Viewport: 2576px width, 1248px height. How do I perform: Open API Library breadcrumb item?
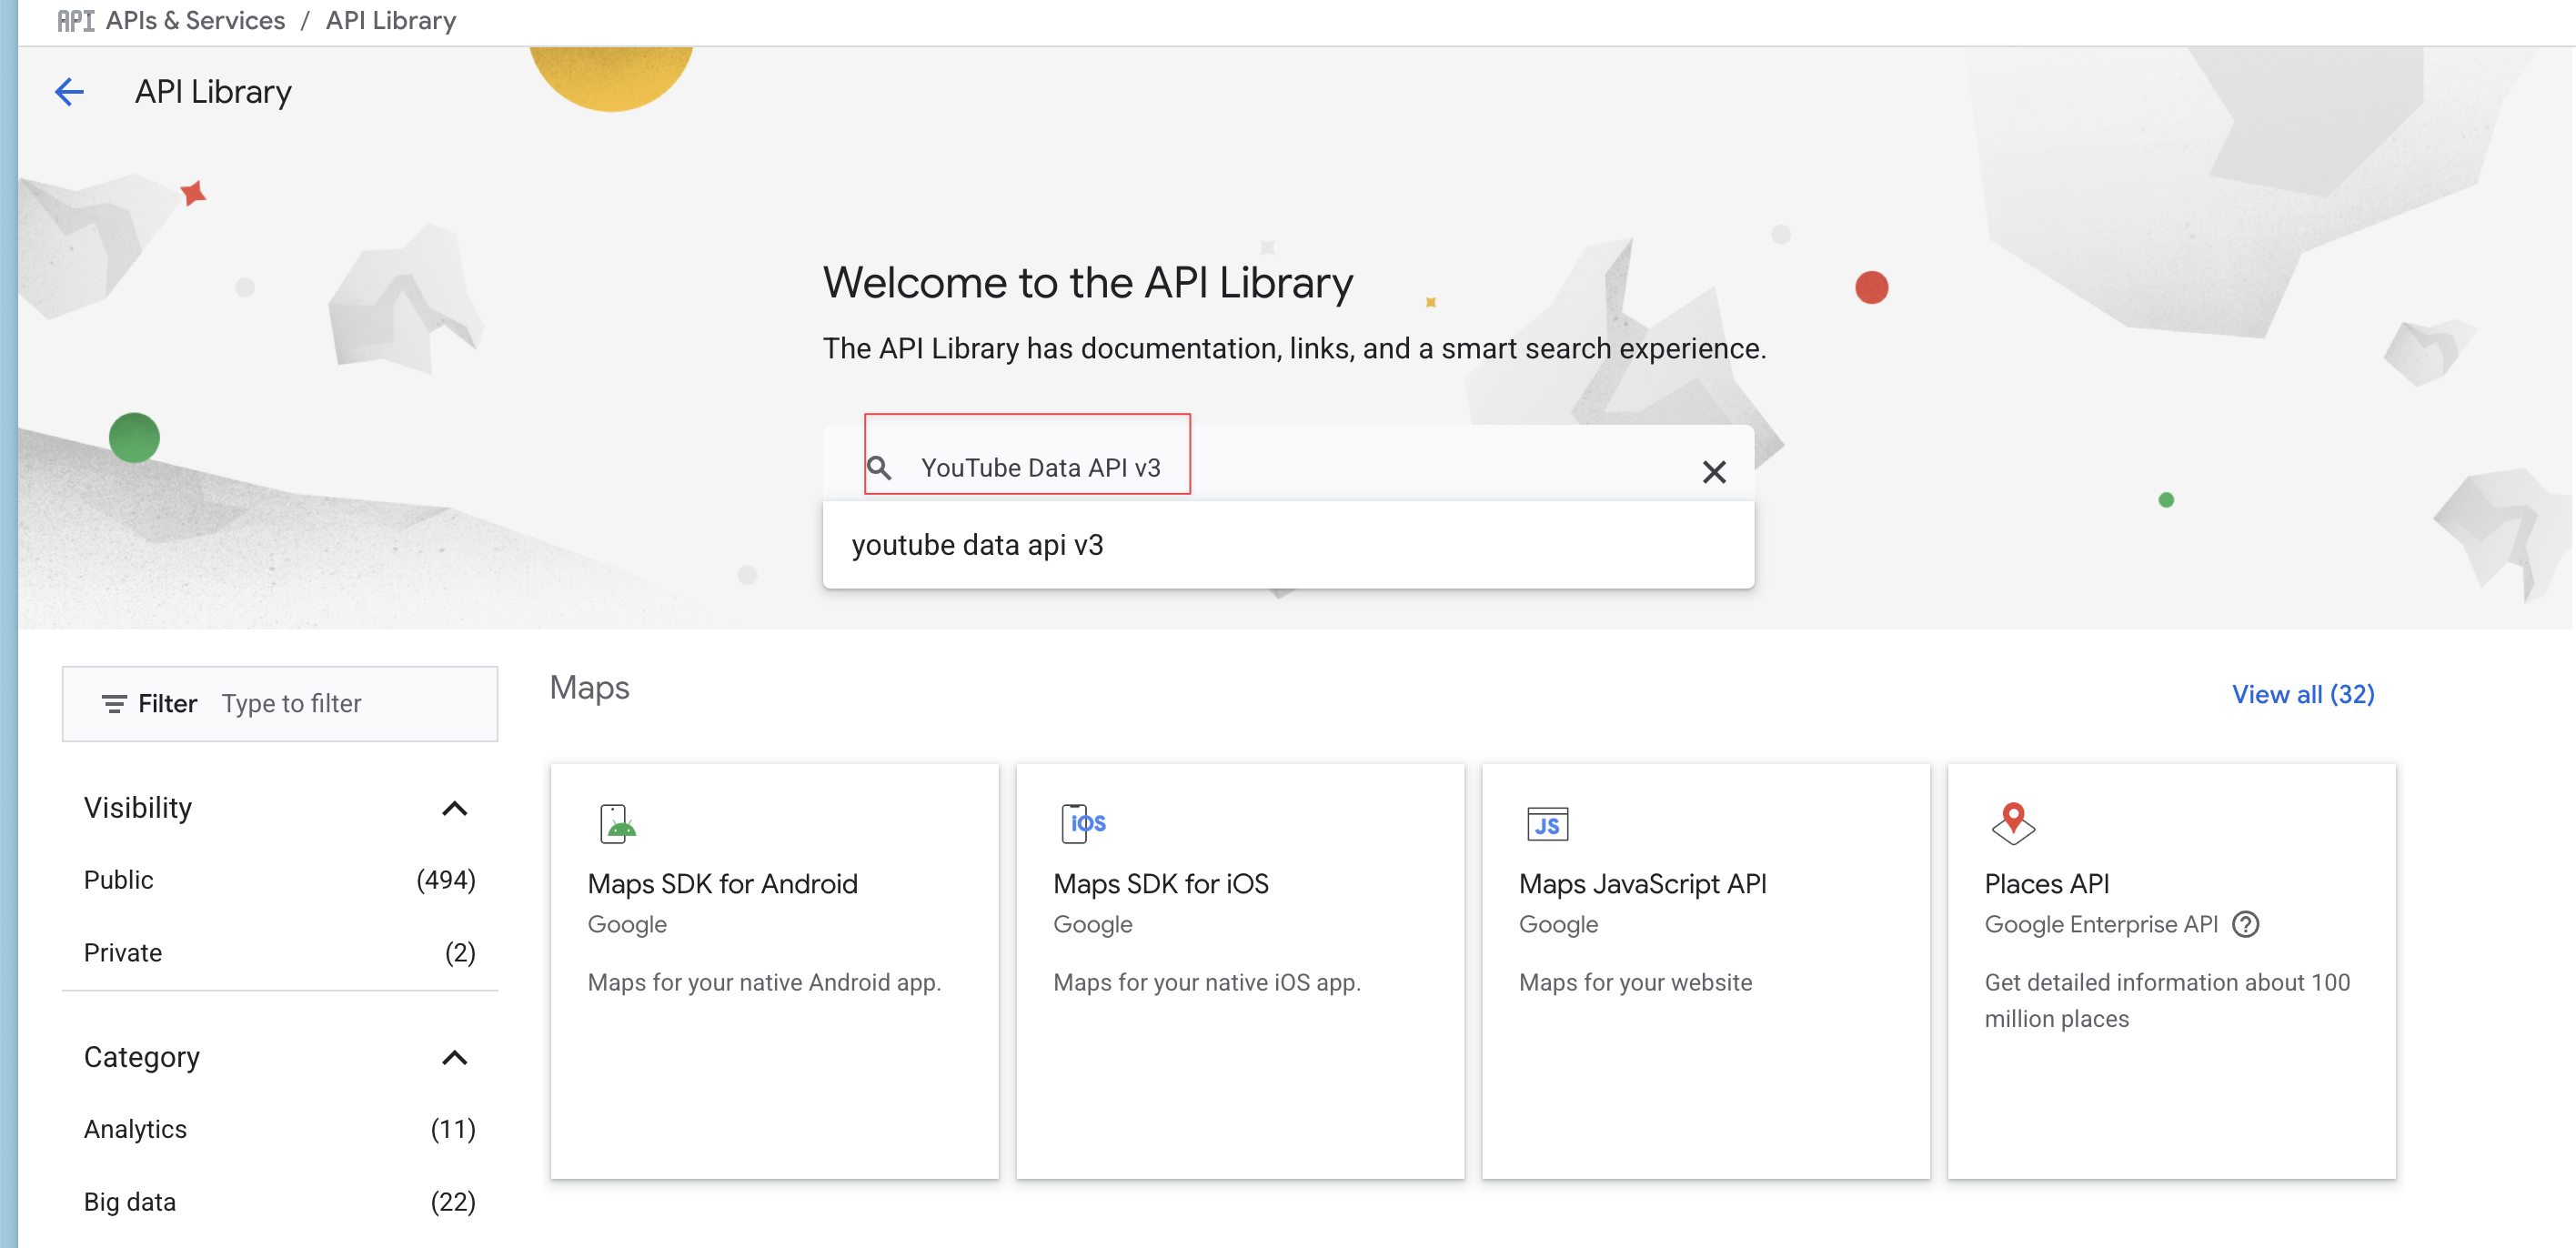(x=391, y=21)
